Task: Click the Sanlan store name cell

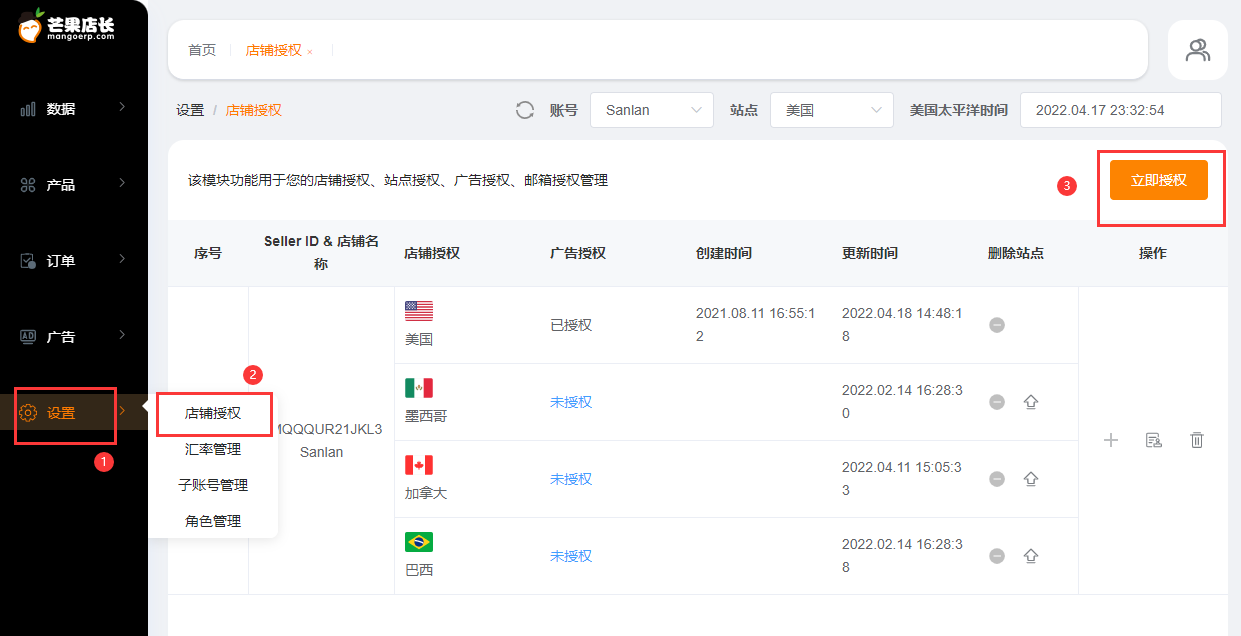Action: pyautogui.click(x=322, y=452)
